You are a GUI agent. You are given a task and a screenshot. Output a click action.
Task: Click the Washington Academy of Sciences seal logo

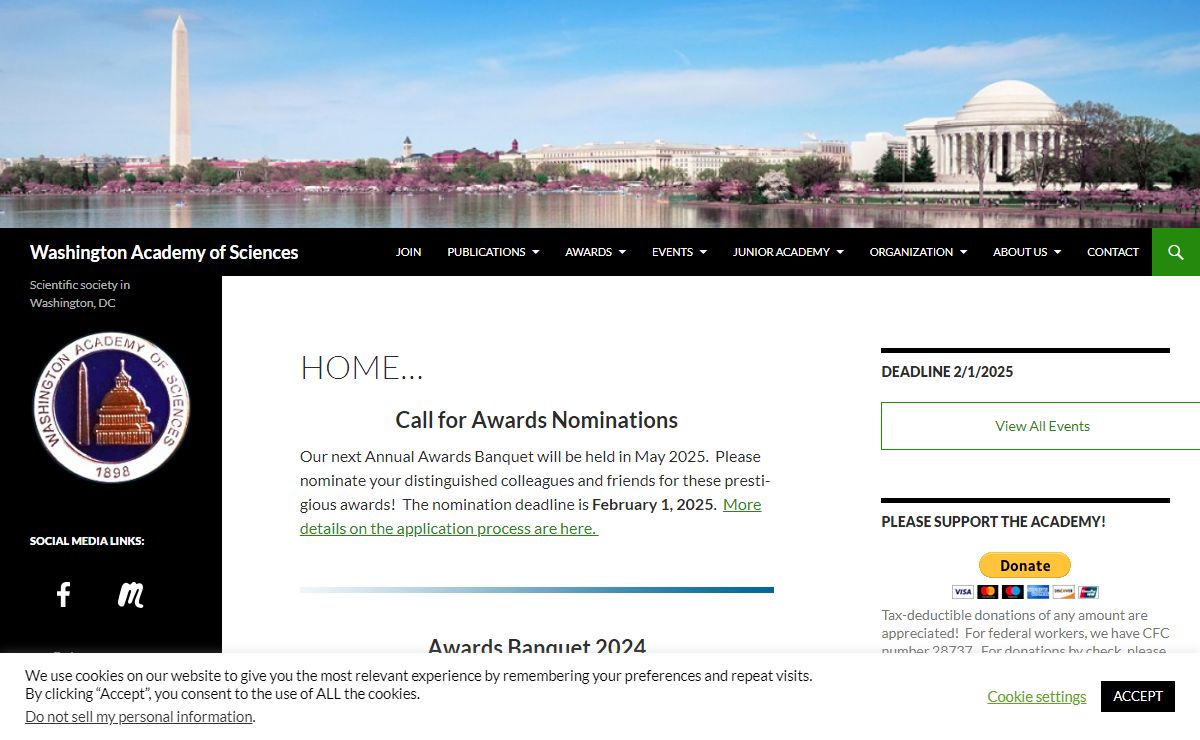[x=111, y=404]
